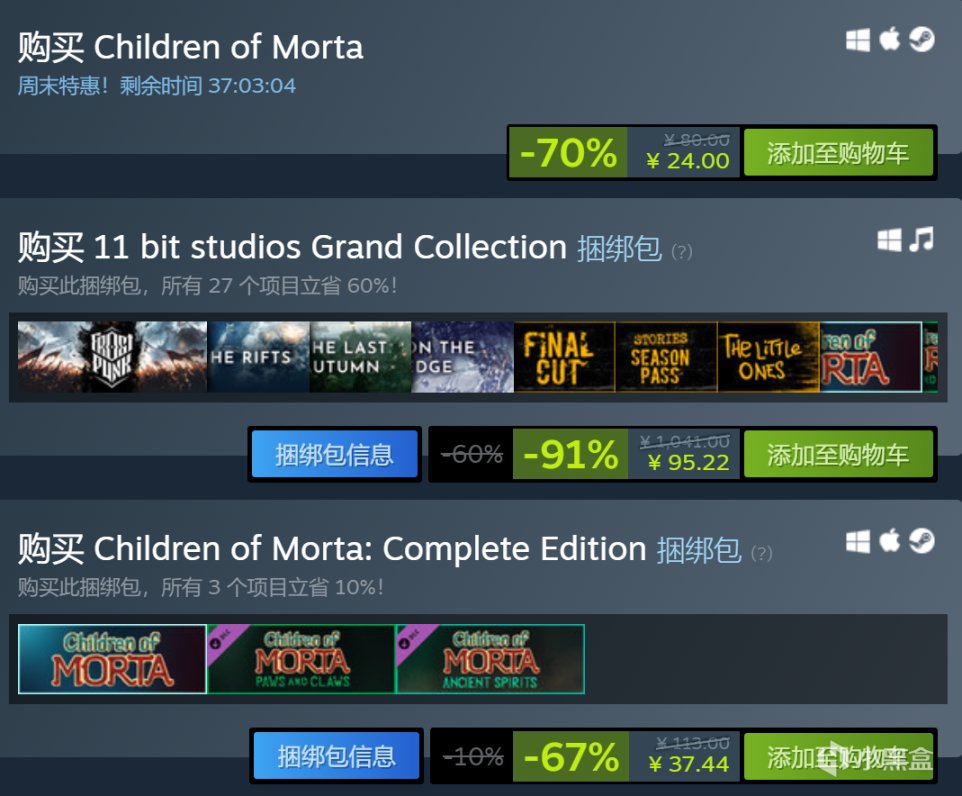Open The Rifts thumbnail in bundle
The height and width of the screenshot is (796, 962).
point(258,356)
